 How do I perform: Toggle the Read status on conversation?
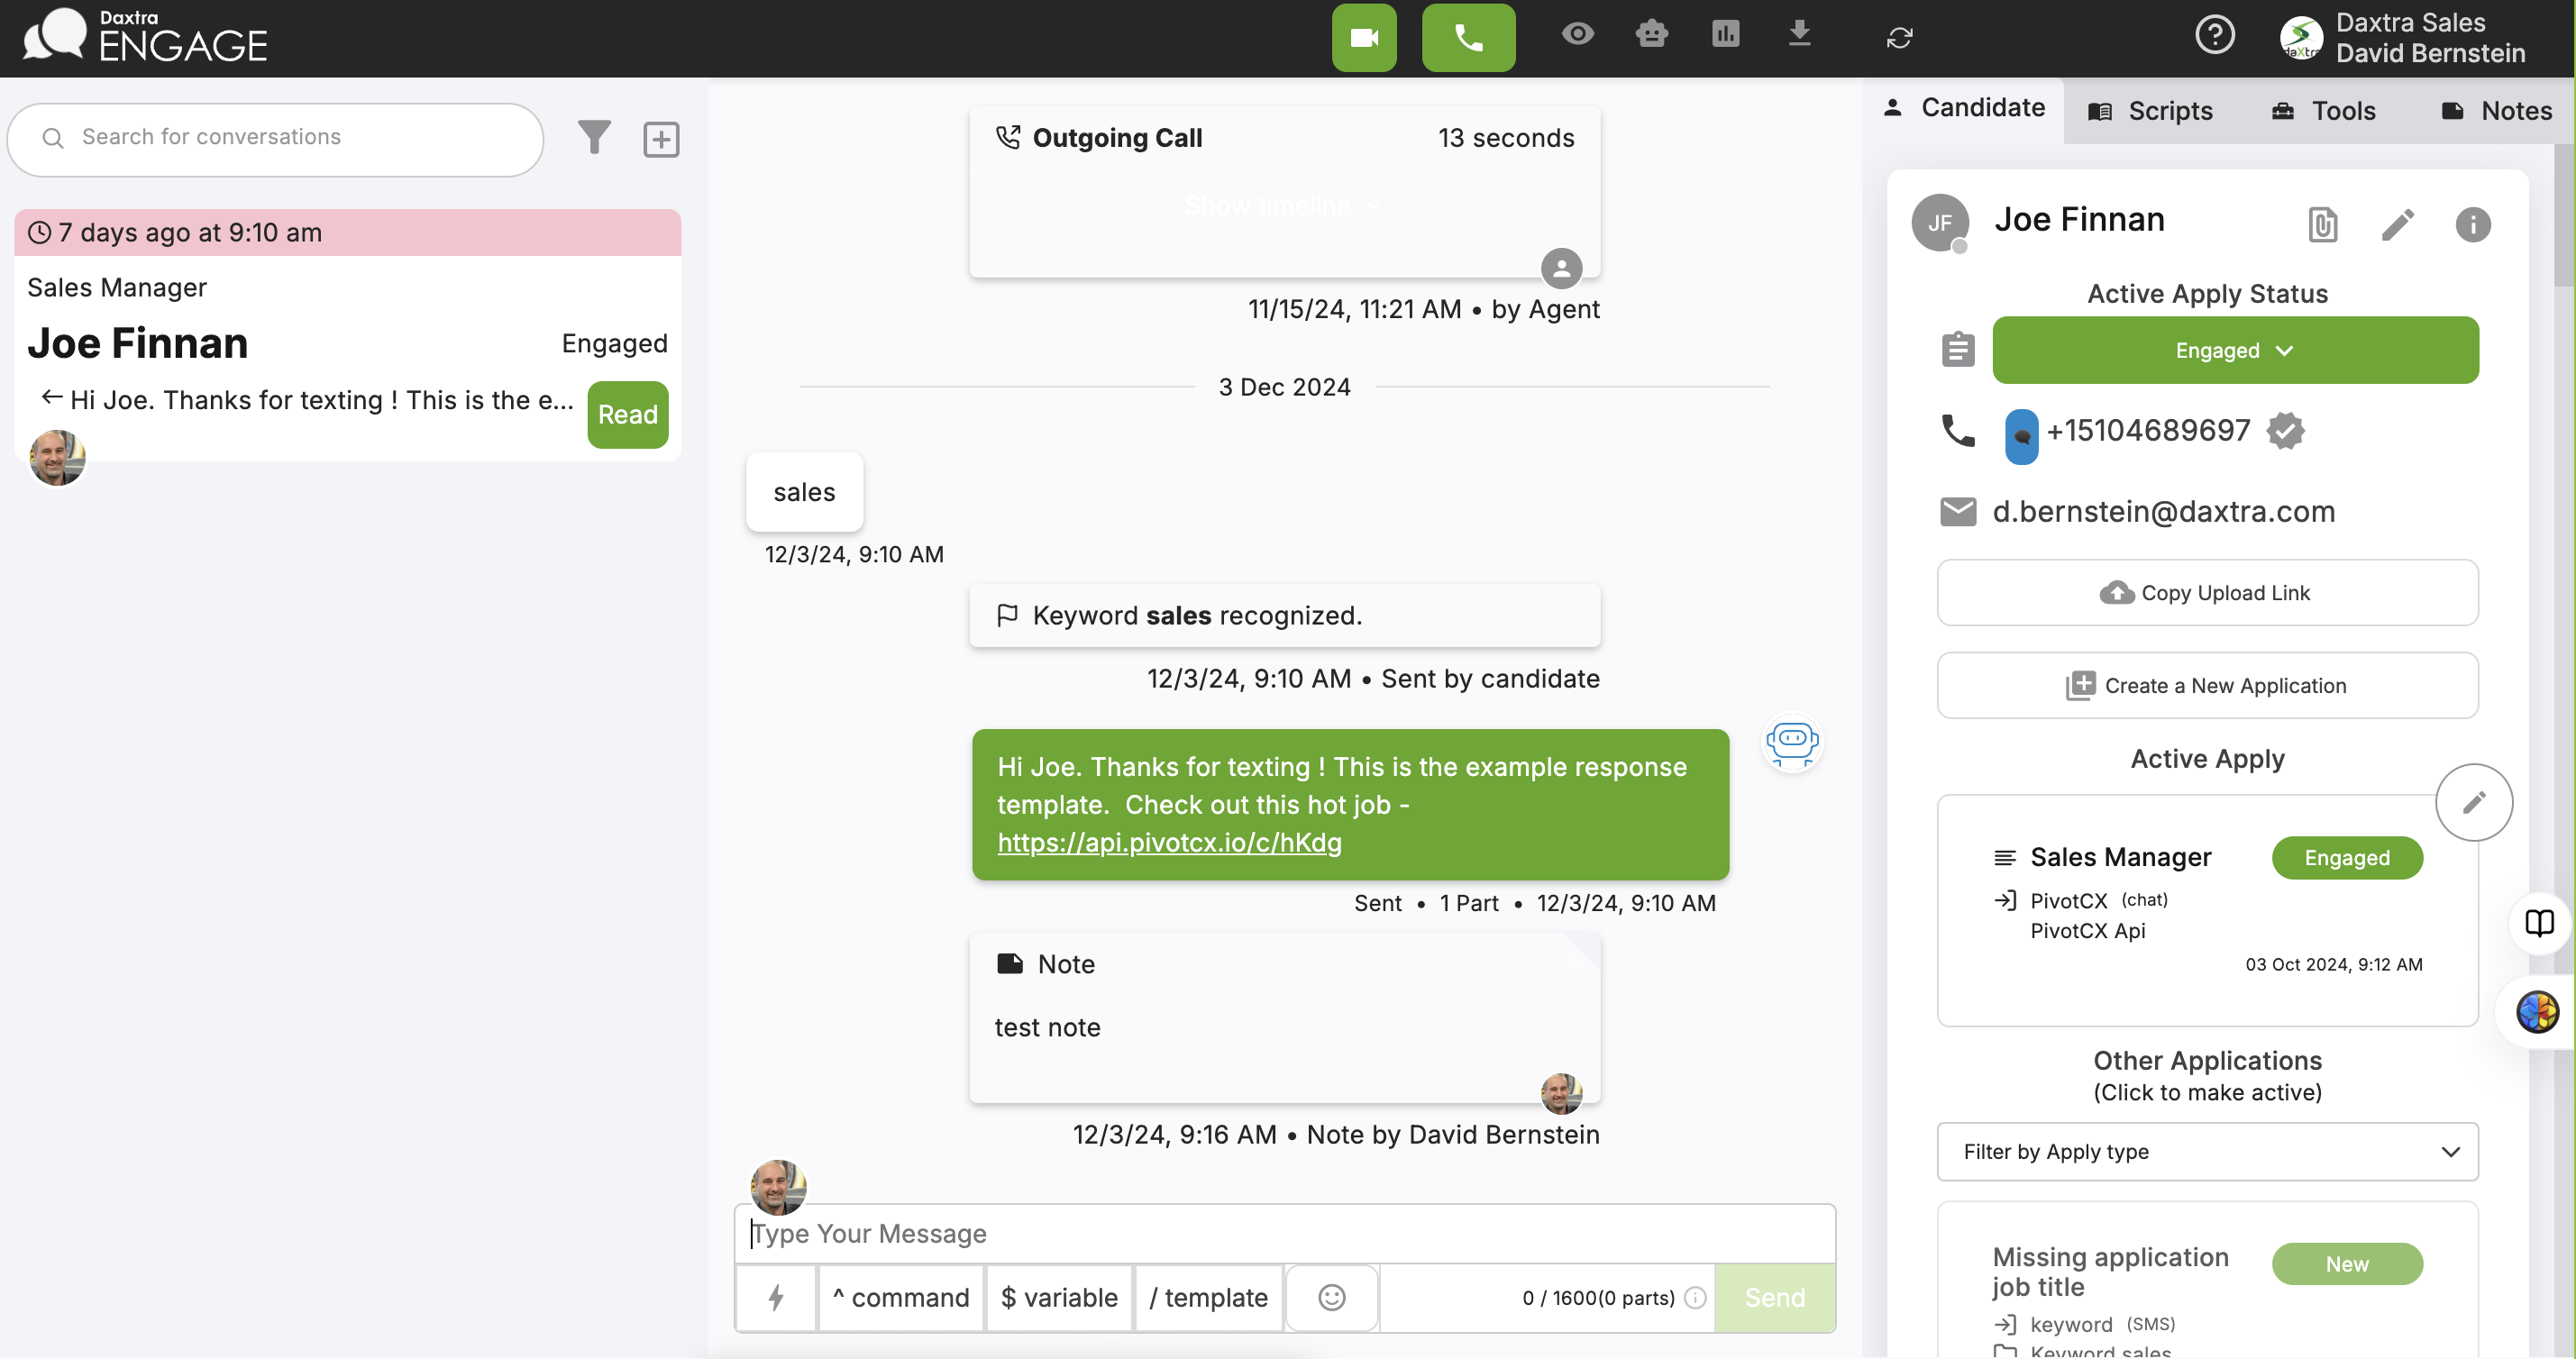627,415
